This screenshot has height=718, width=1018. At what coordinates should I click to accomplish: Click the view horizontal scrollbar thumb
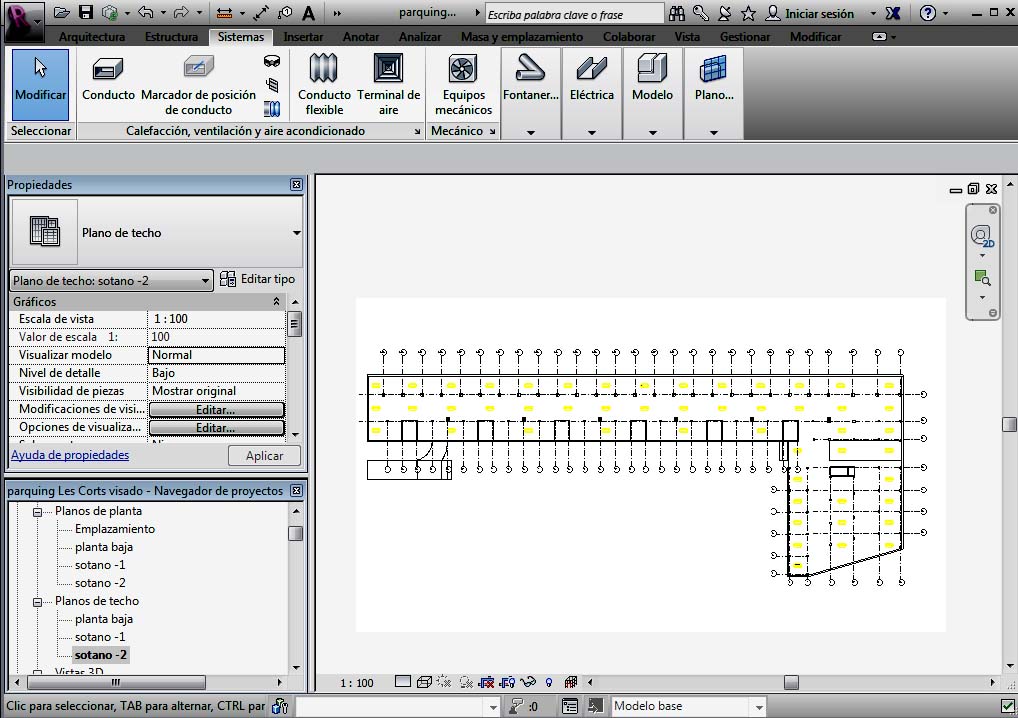791,682
